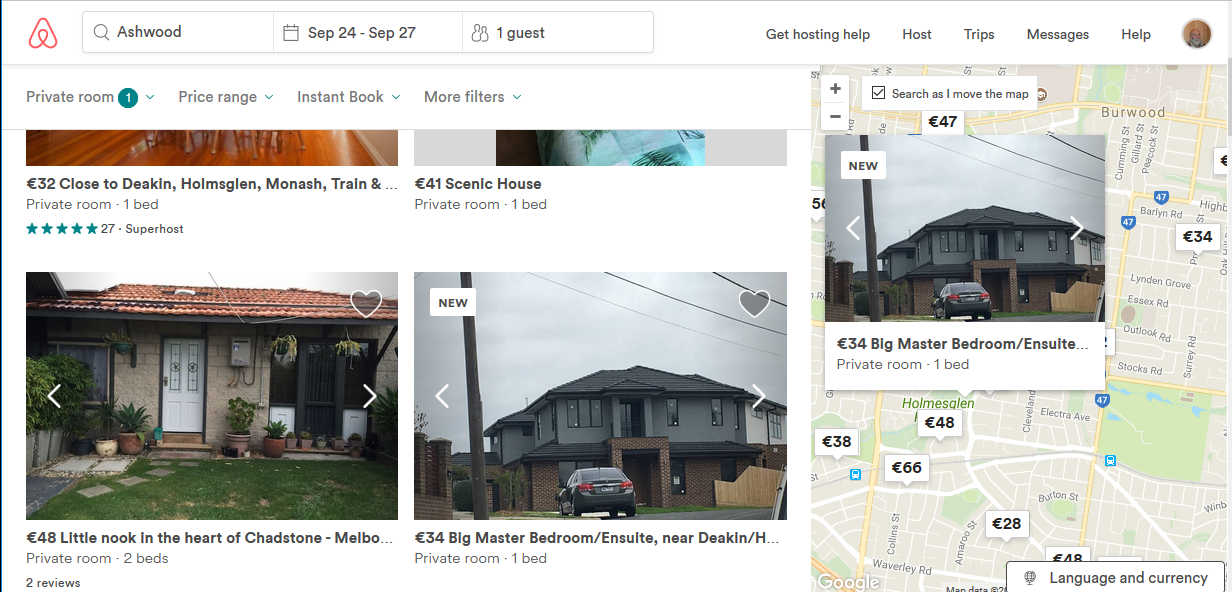
Task: Open the Trips menu item
Action: (x=979, y=34)
